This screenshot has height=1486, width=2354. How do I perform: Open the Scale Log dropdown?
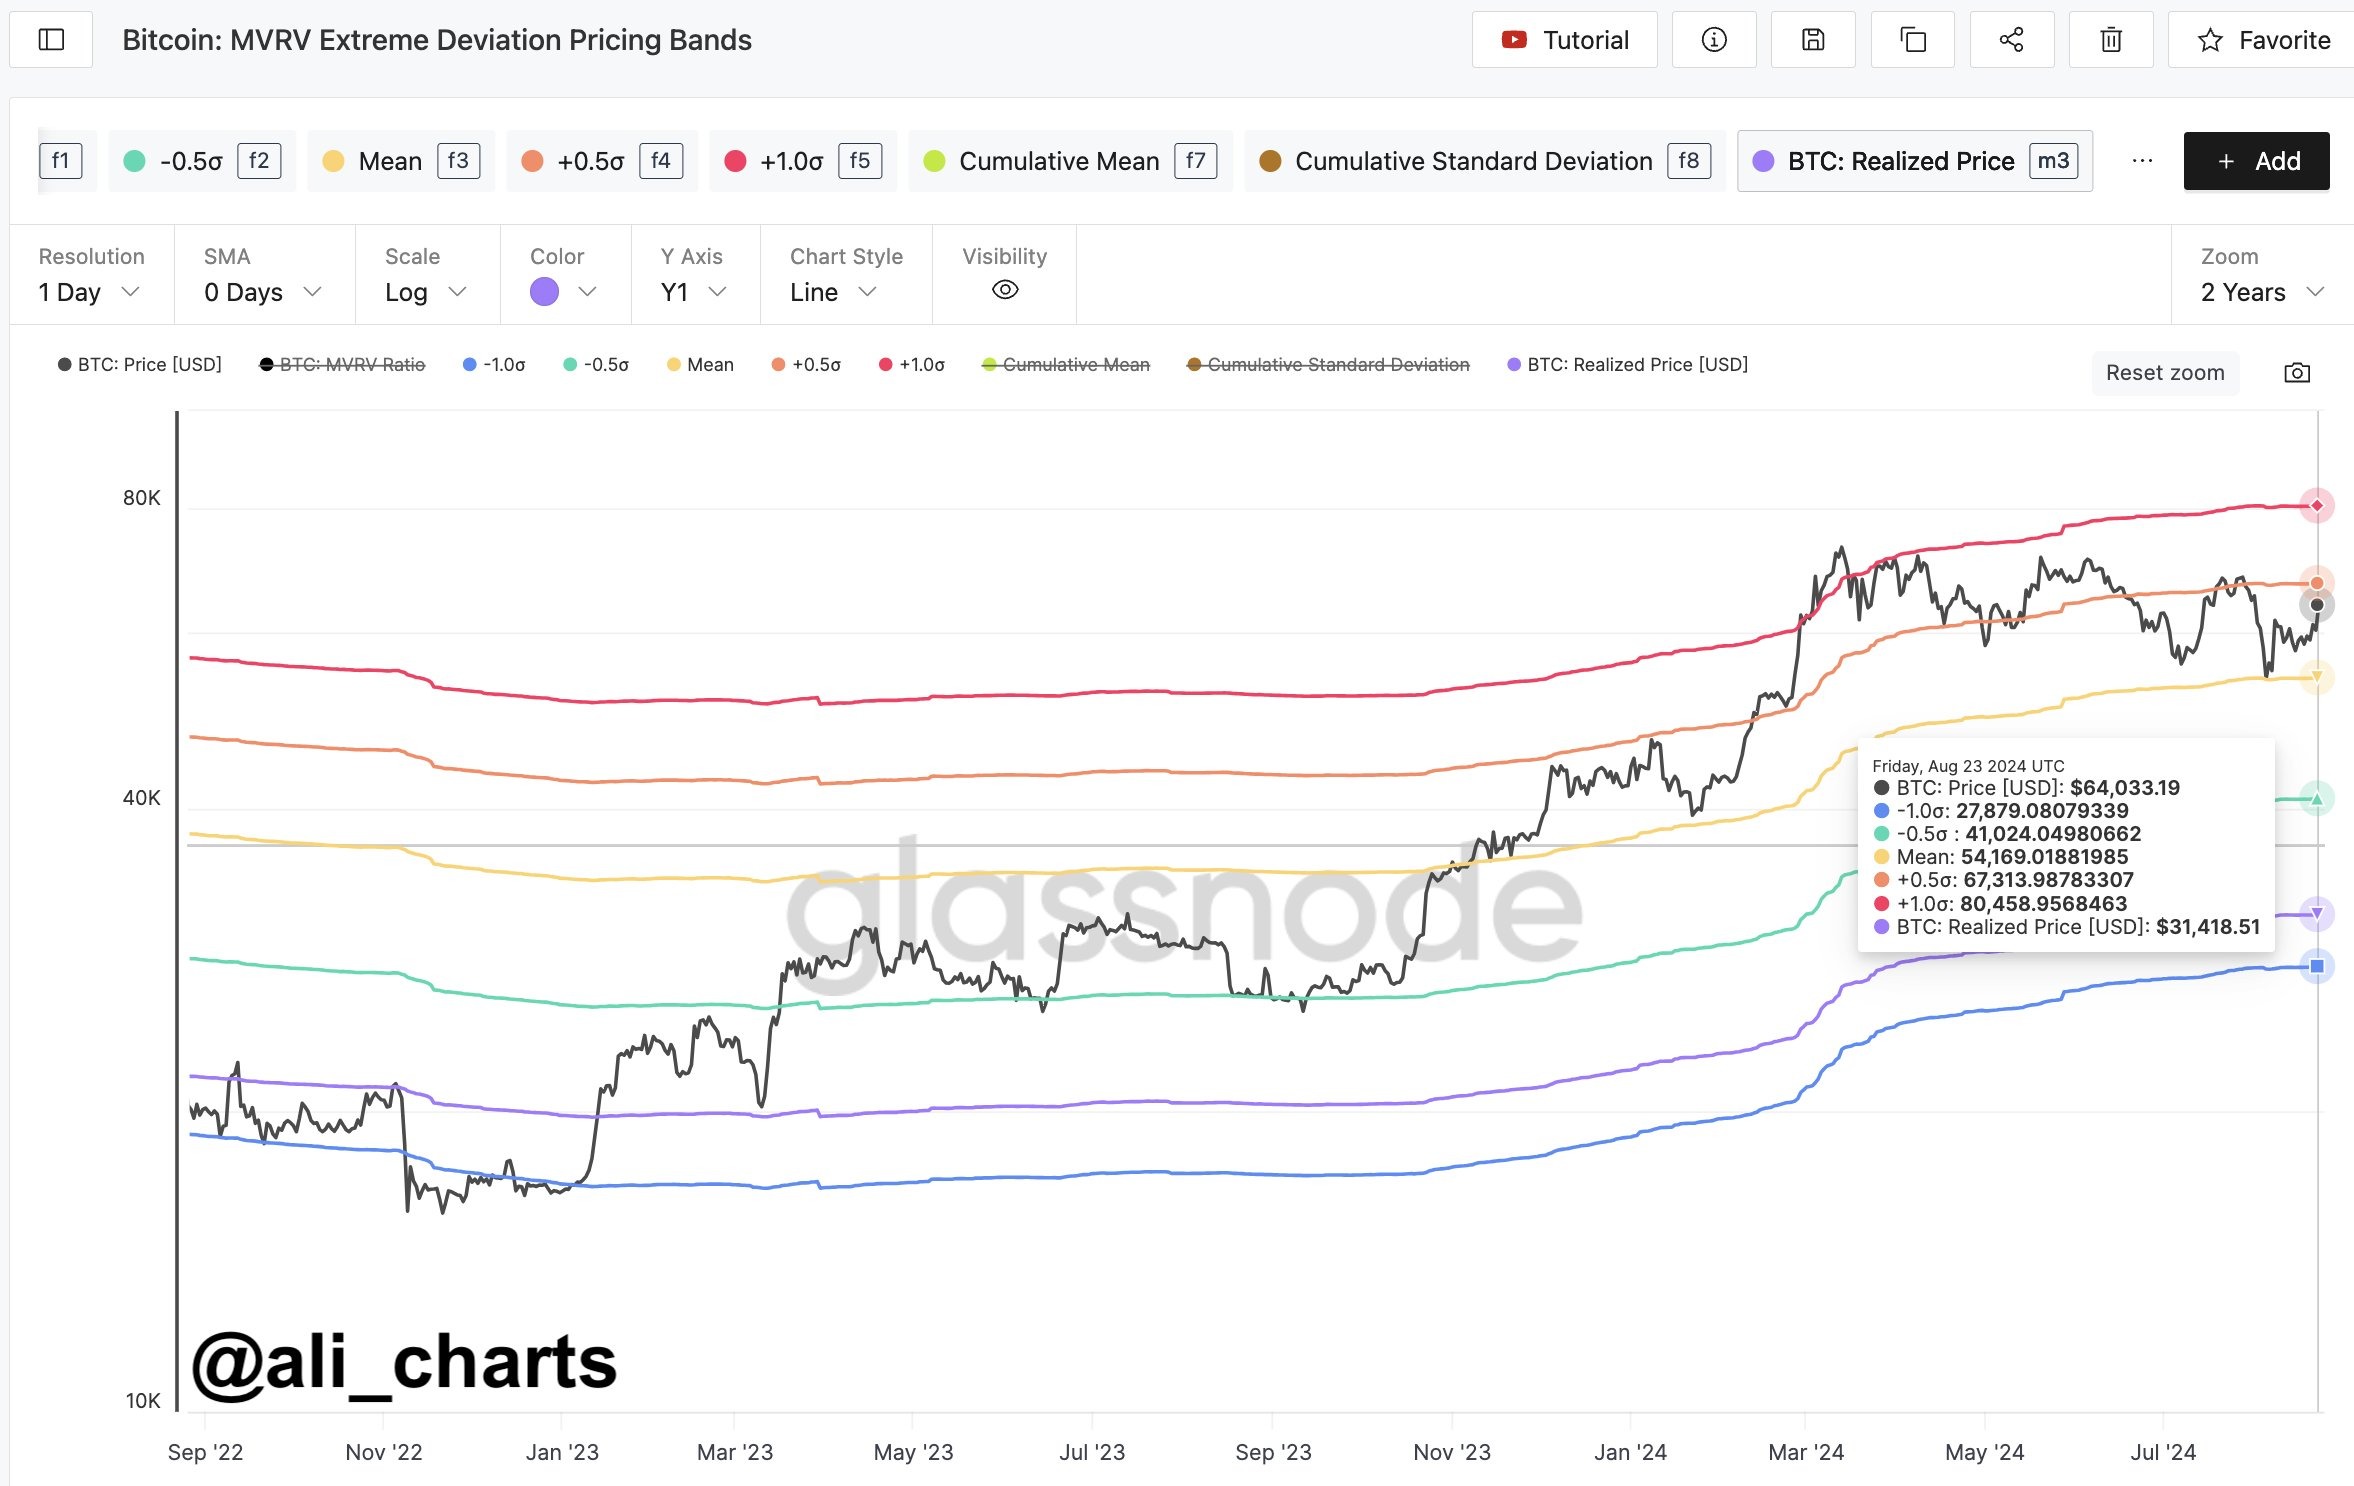click(x=425, y=292)
